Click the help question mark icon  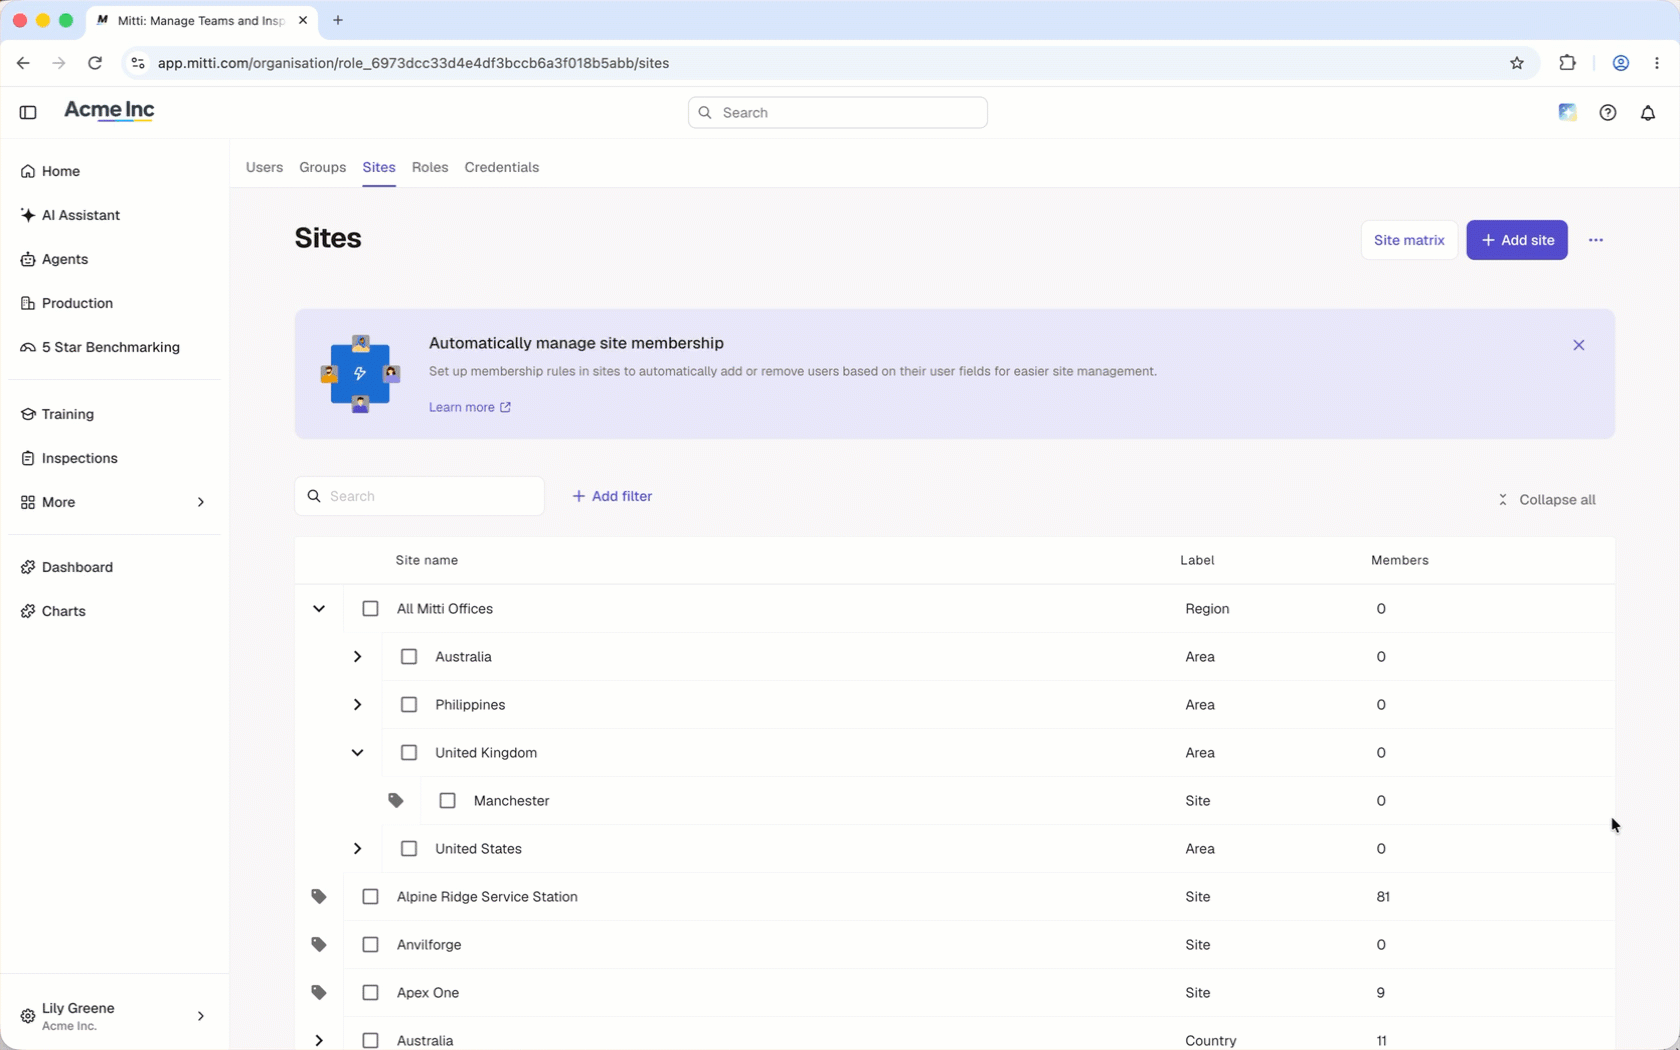1608,112
